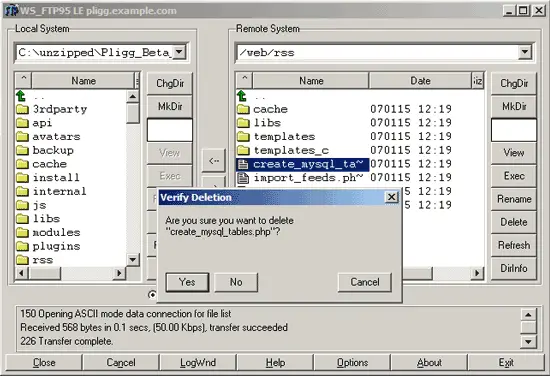Click the remote DirInfo button
This screenshot has width=550, height=376.
tap(514, 268)
